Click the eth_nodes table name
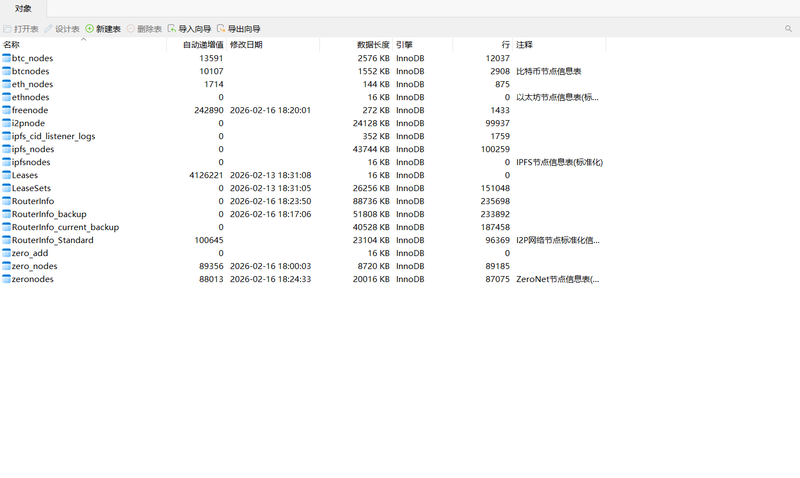800x478 pixels. (x=33, y=85)
